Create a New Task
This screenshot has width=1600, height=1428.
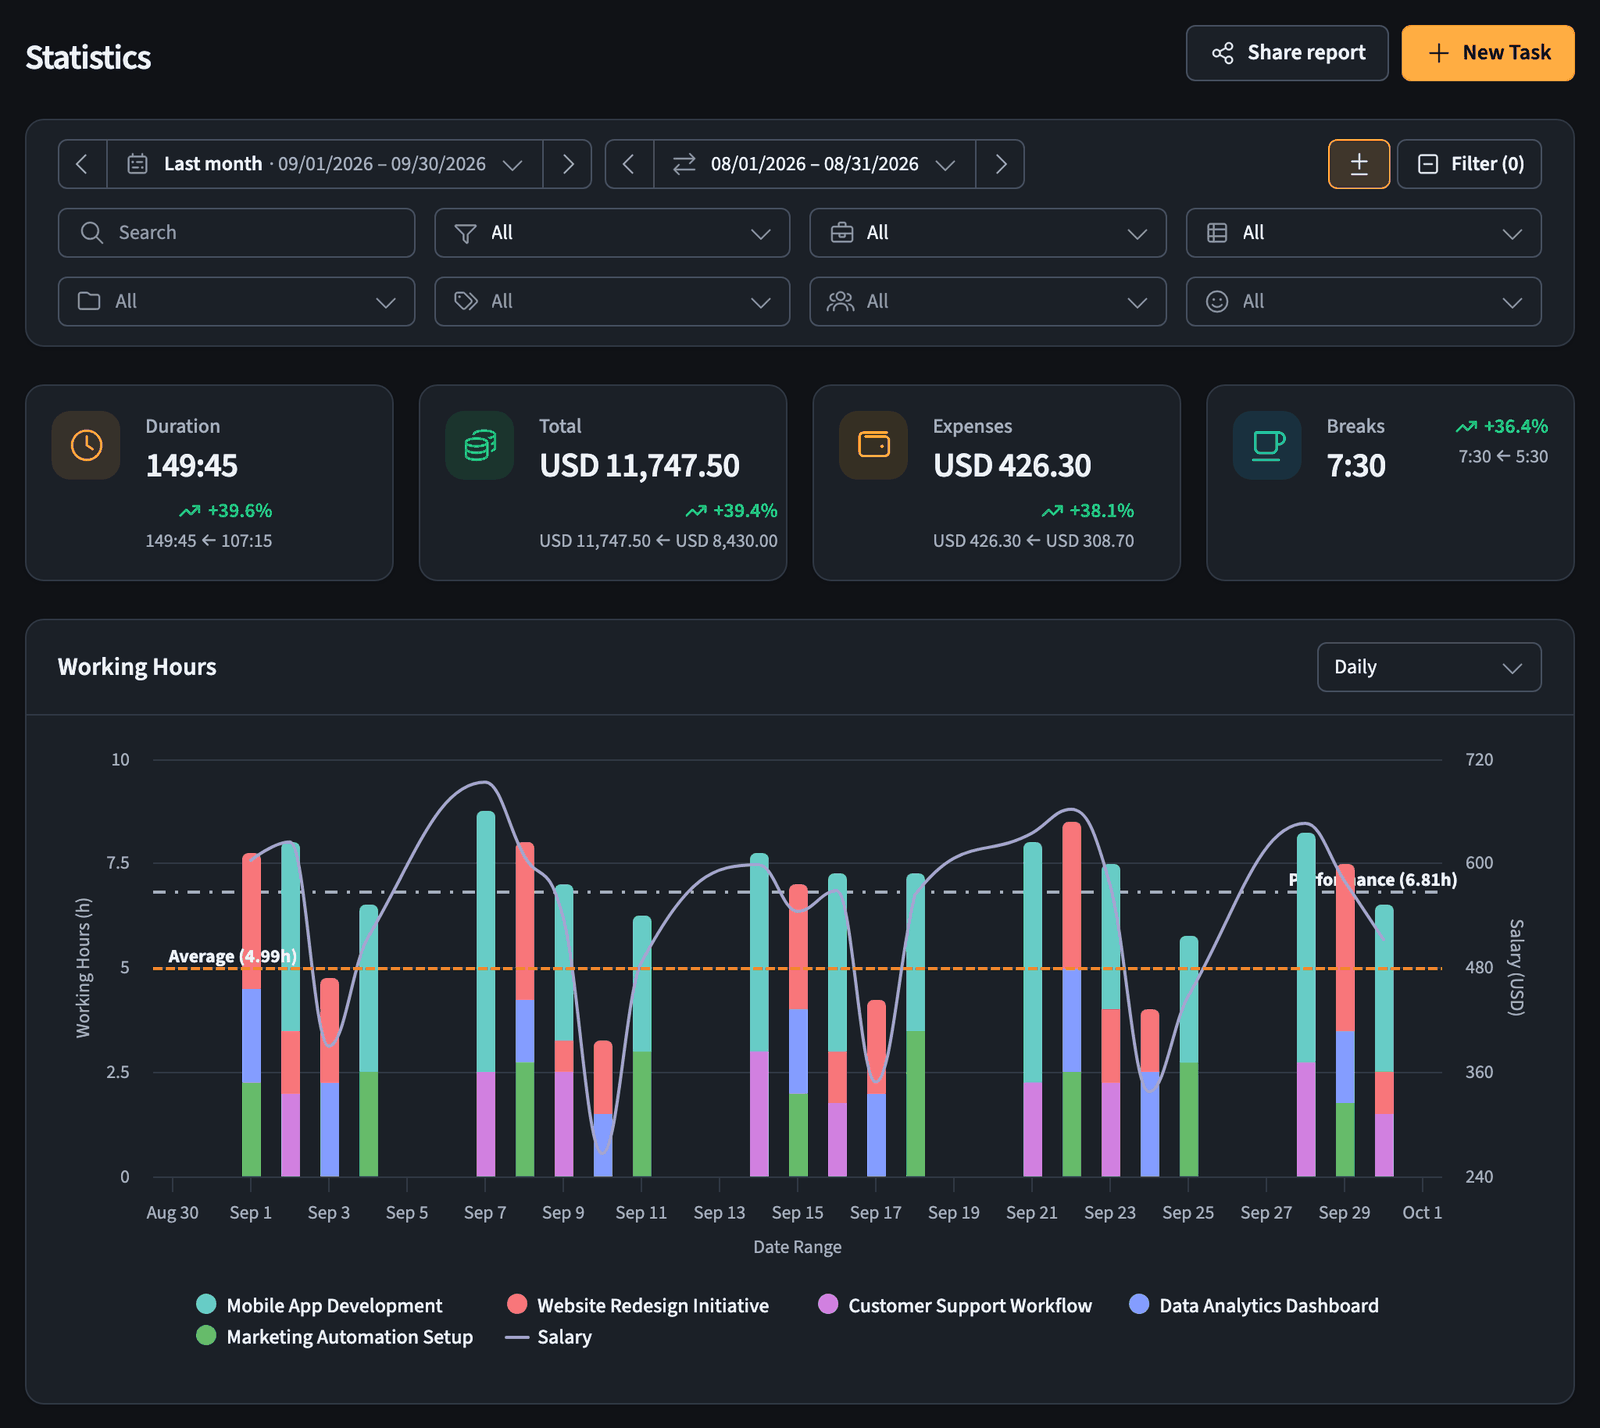[1488, 53]
